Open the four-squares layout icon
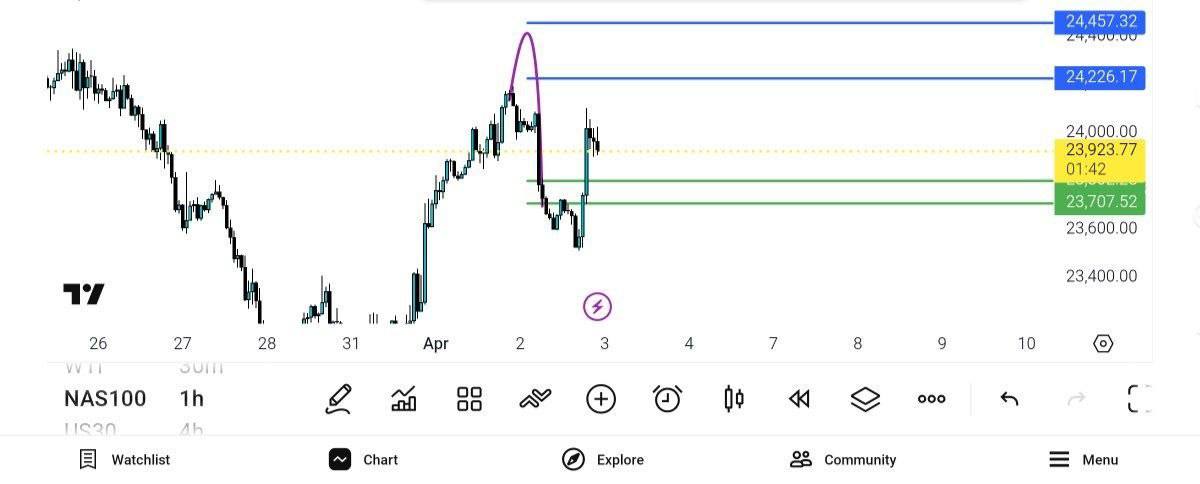The width and height of the screenshot is (1200, 484). pyautogui.click(x=469, y=399)
